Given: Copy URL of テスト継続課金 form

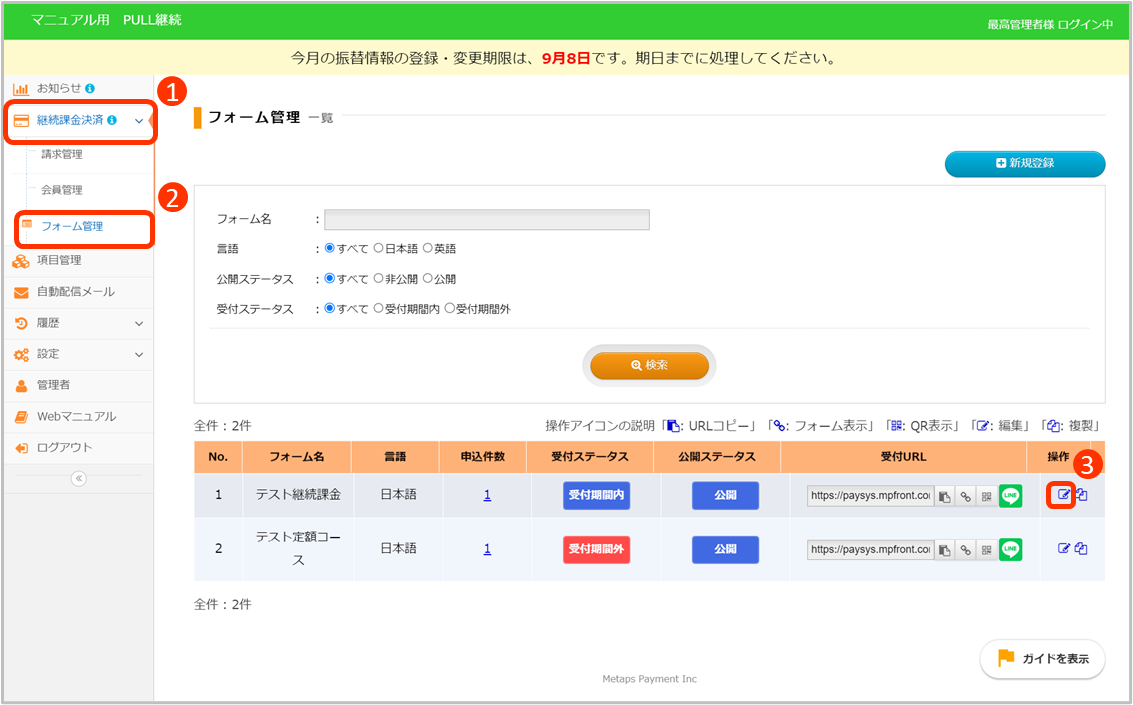Looking at the screenshot, I should [944, 496].
